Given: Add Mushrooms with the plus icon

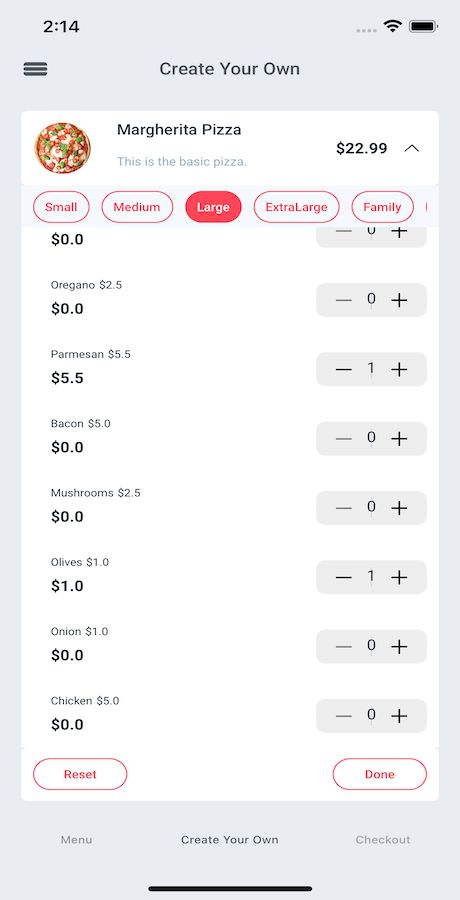Looking at the screenshot, I should (x=399, y=508).
